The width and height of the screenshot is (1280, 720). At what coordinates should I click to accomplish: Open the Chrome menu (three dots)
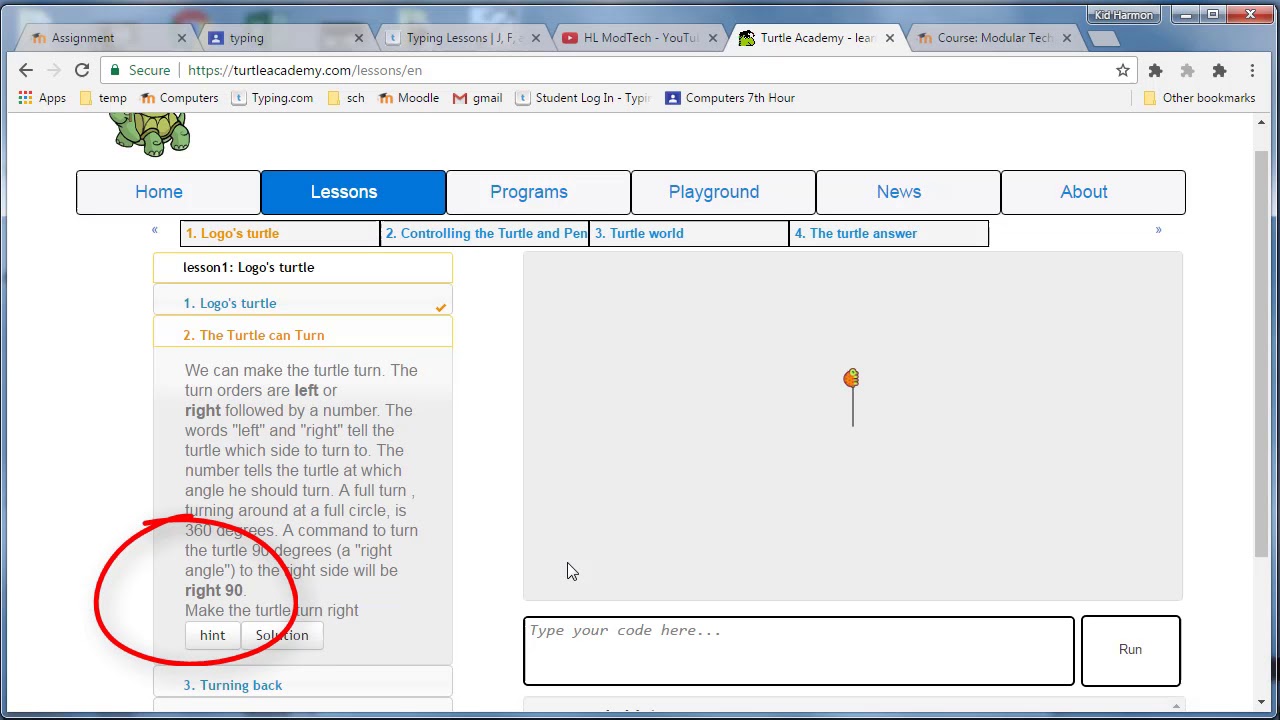(1251, 70)
